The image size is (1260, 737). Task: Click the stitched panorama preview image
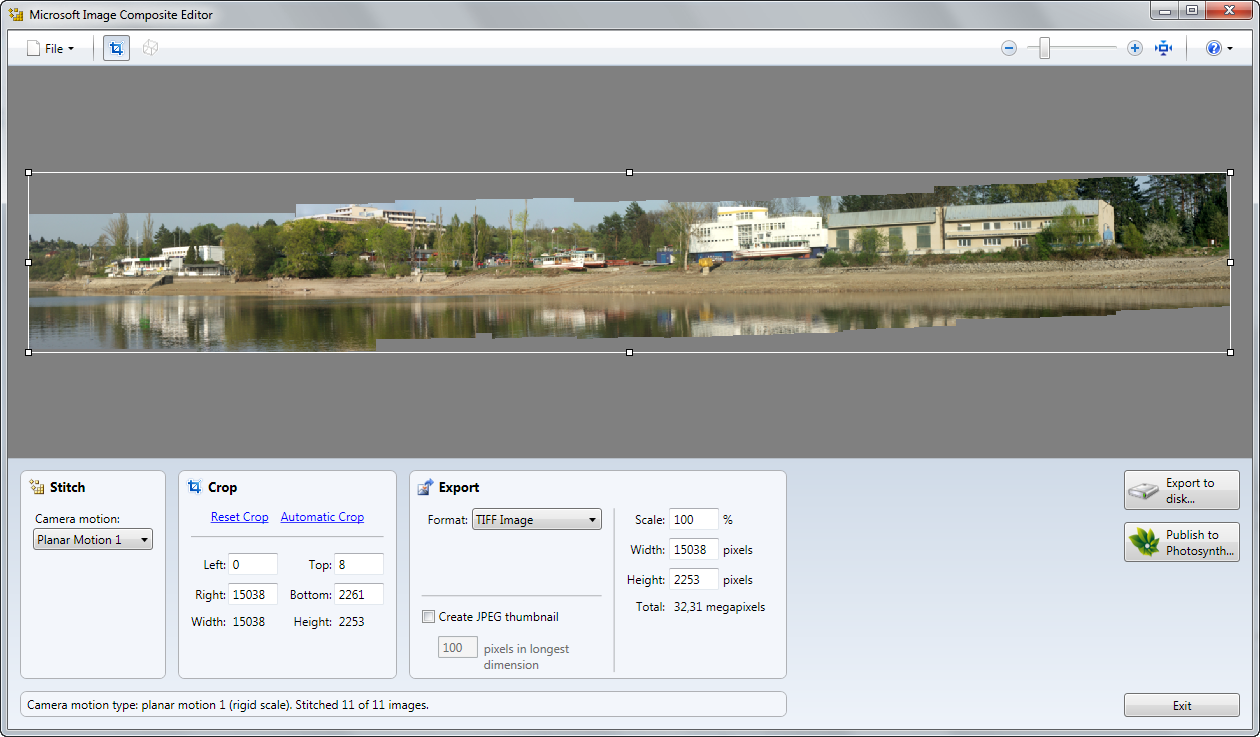629,264
